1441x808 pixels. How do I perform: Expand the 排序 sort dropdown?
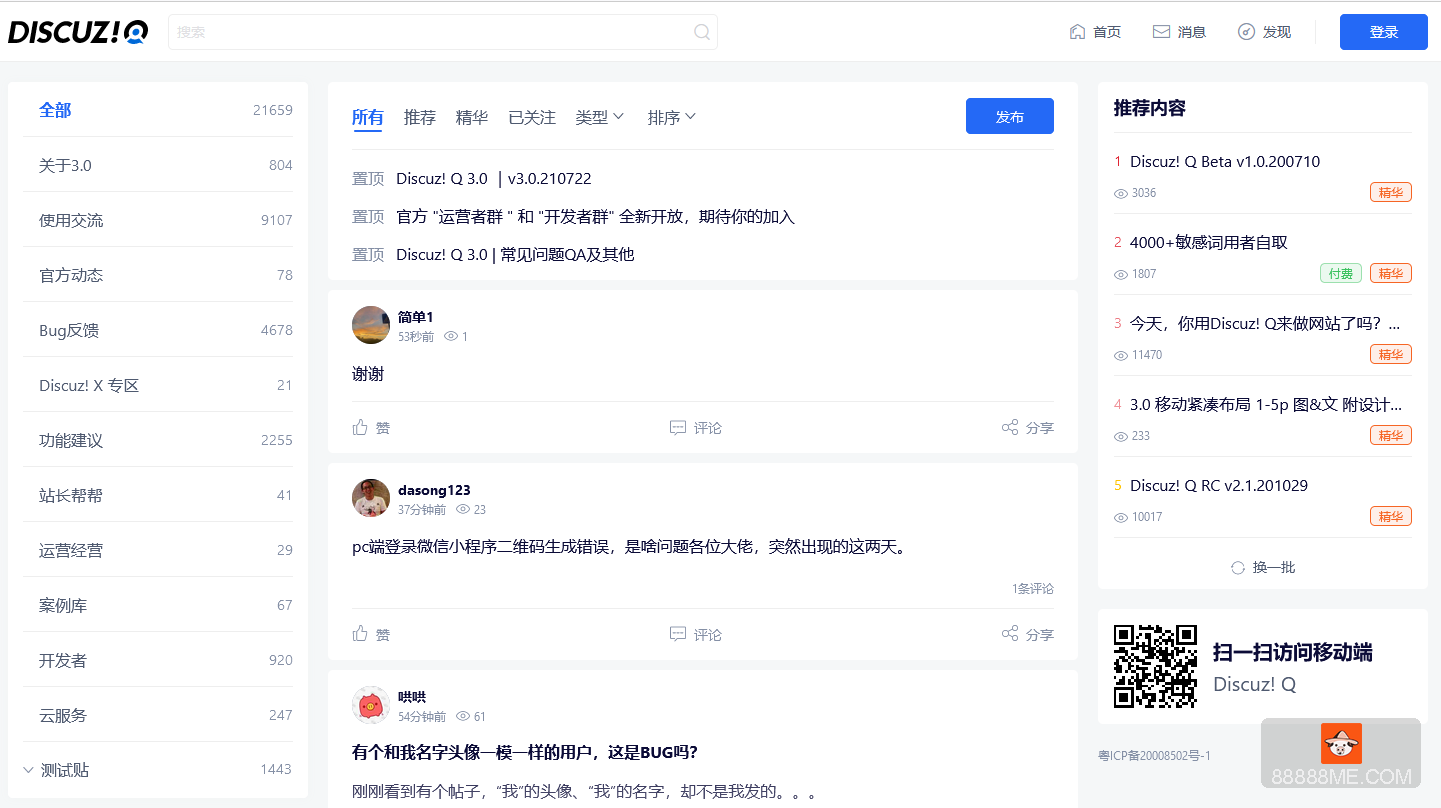pos(672,117)
